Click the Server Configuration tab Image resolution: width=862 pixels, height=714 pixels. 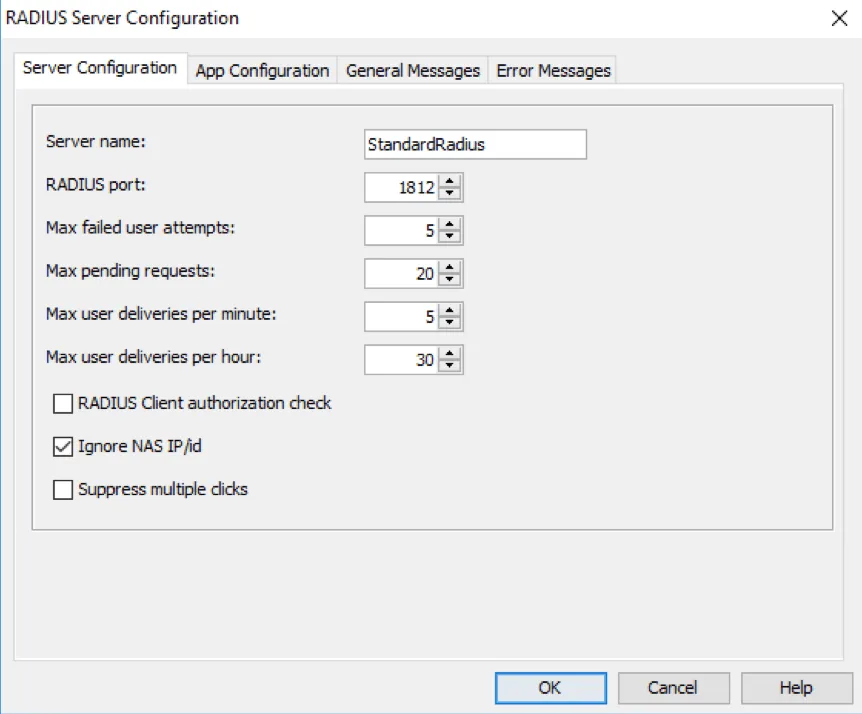click(101, 70)
